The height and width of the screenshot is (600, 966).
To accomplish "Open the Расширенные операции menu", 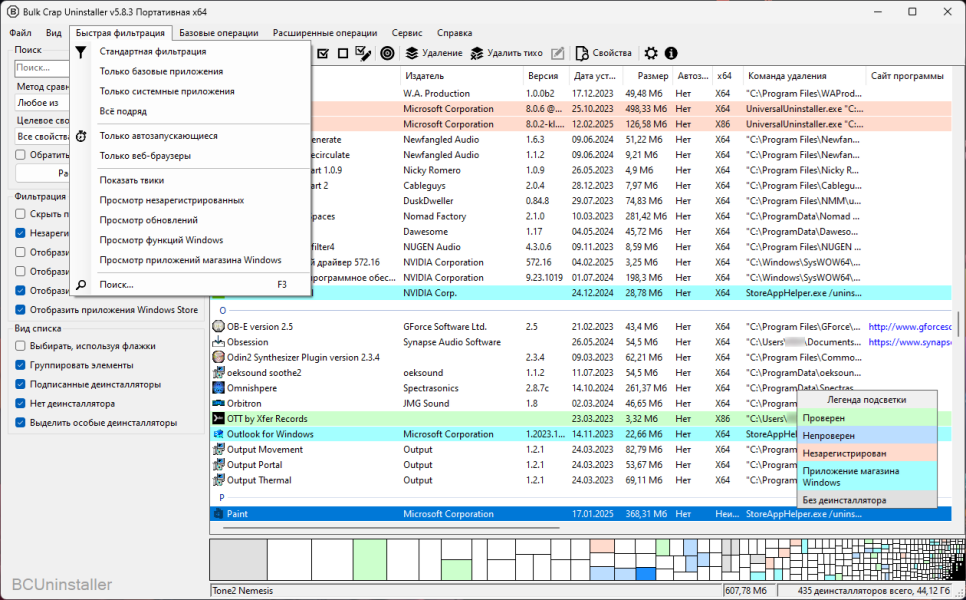I will point(325,33).
